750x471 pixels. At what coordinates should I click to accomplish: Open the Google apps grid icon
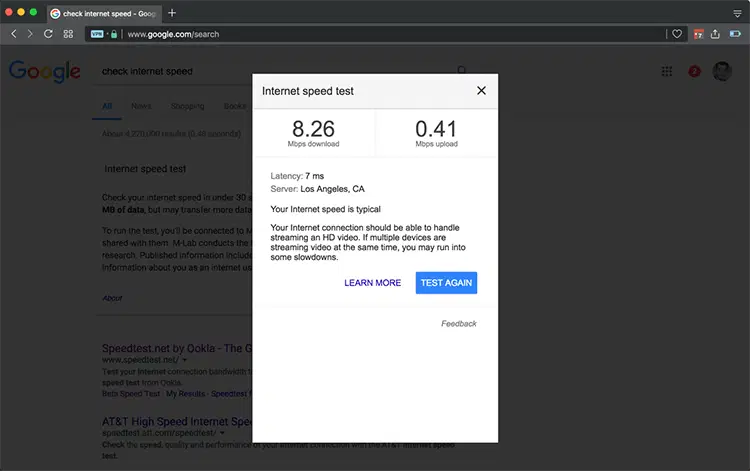pyautogui.click(x=667, y=71)
